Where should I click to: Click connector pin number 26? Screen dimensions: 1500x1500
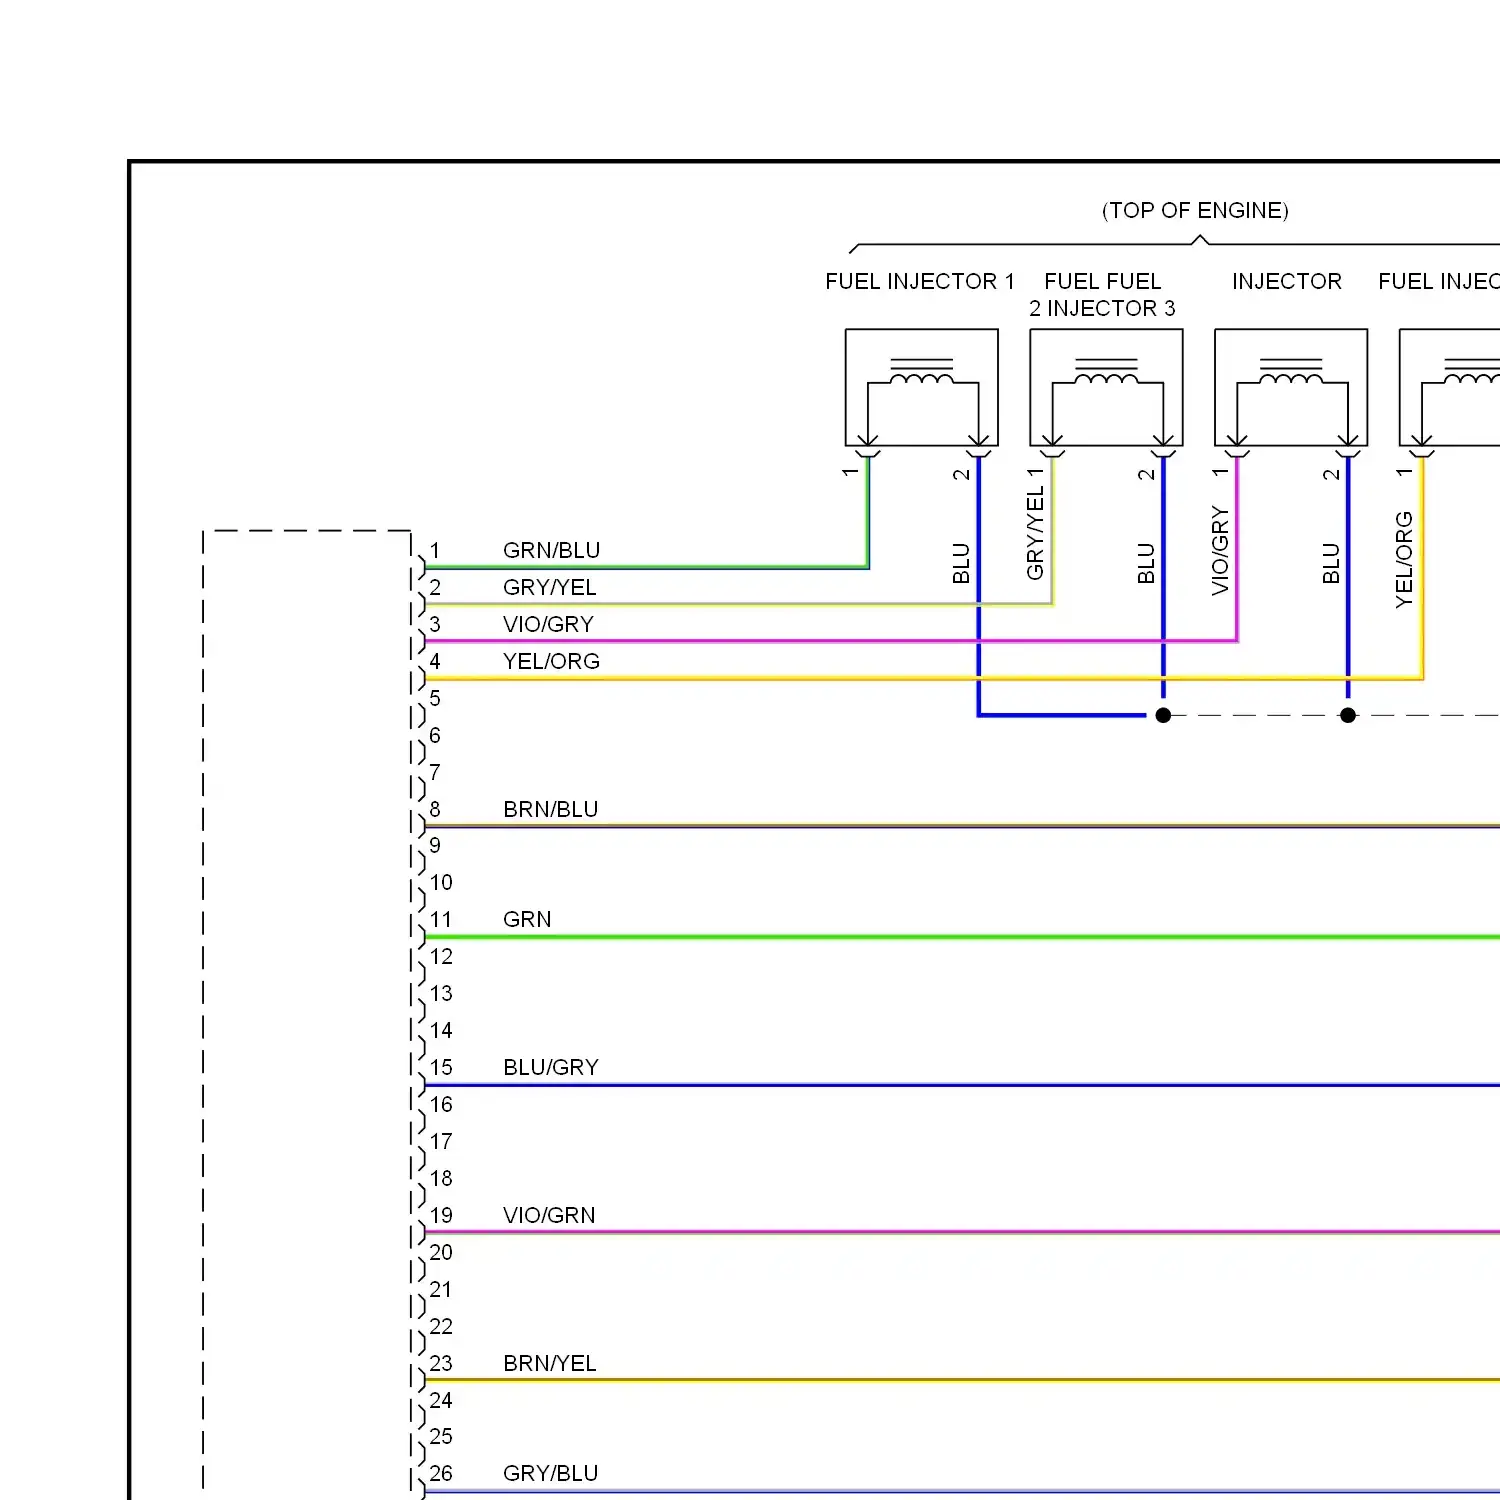pyautogui.click(x=441, y=1473)
